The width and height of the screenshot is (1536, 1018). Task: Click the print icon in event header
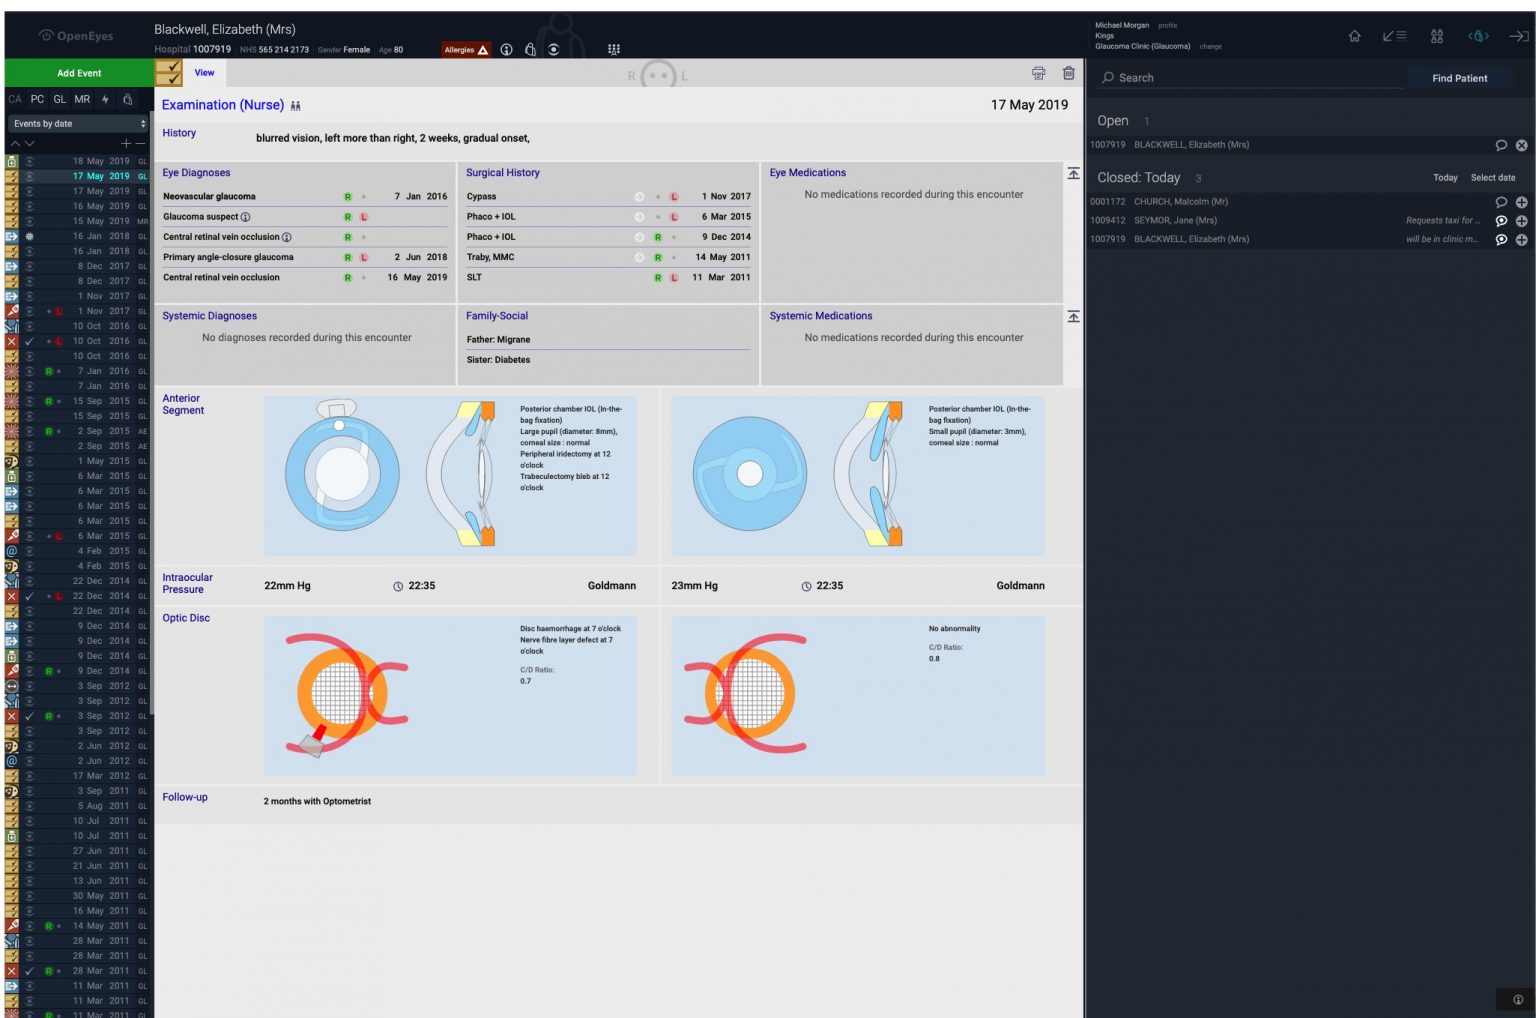pos(1038,73)
